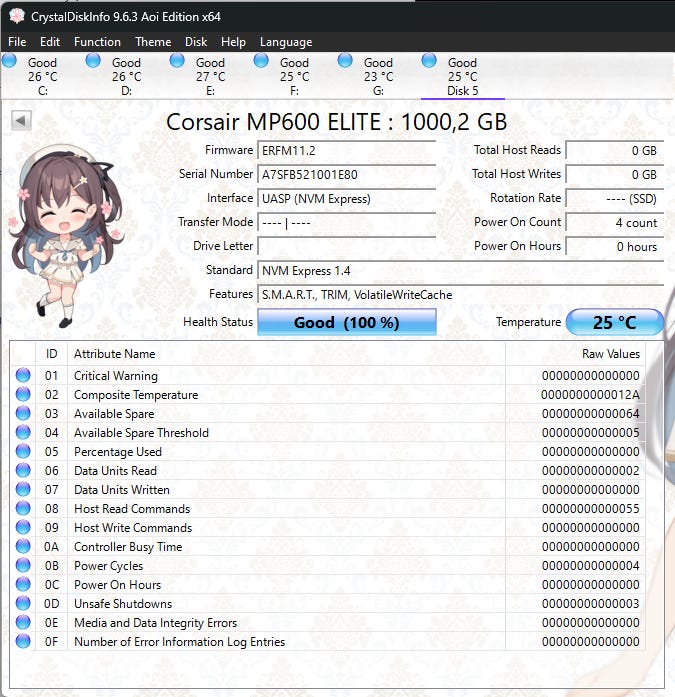
Task: Select the G: drive tab
Action: (x=378, y=76)
